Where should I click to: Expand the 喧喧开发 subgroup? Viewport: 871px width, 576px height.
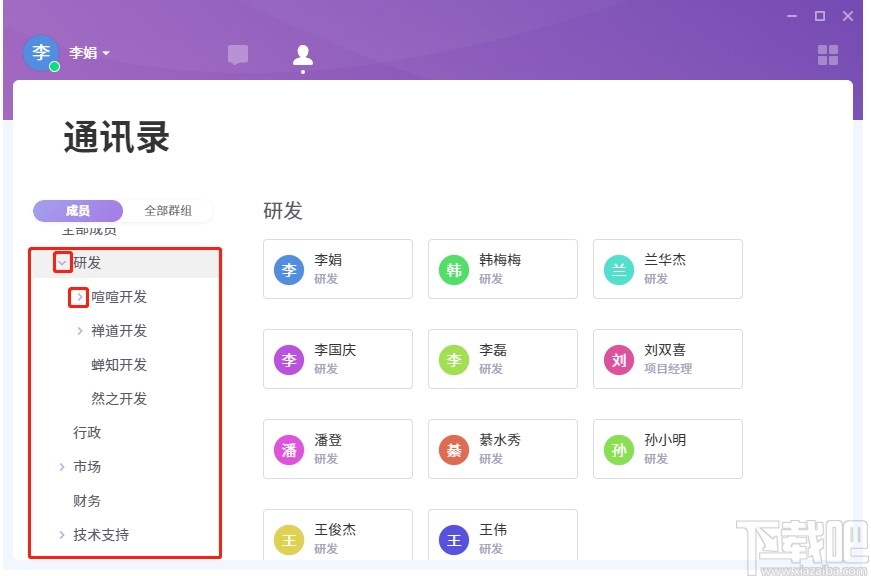78,297
